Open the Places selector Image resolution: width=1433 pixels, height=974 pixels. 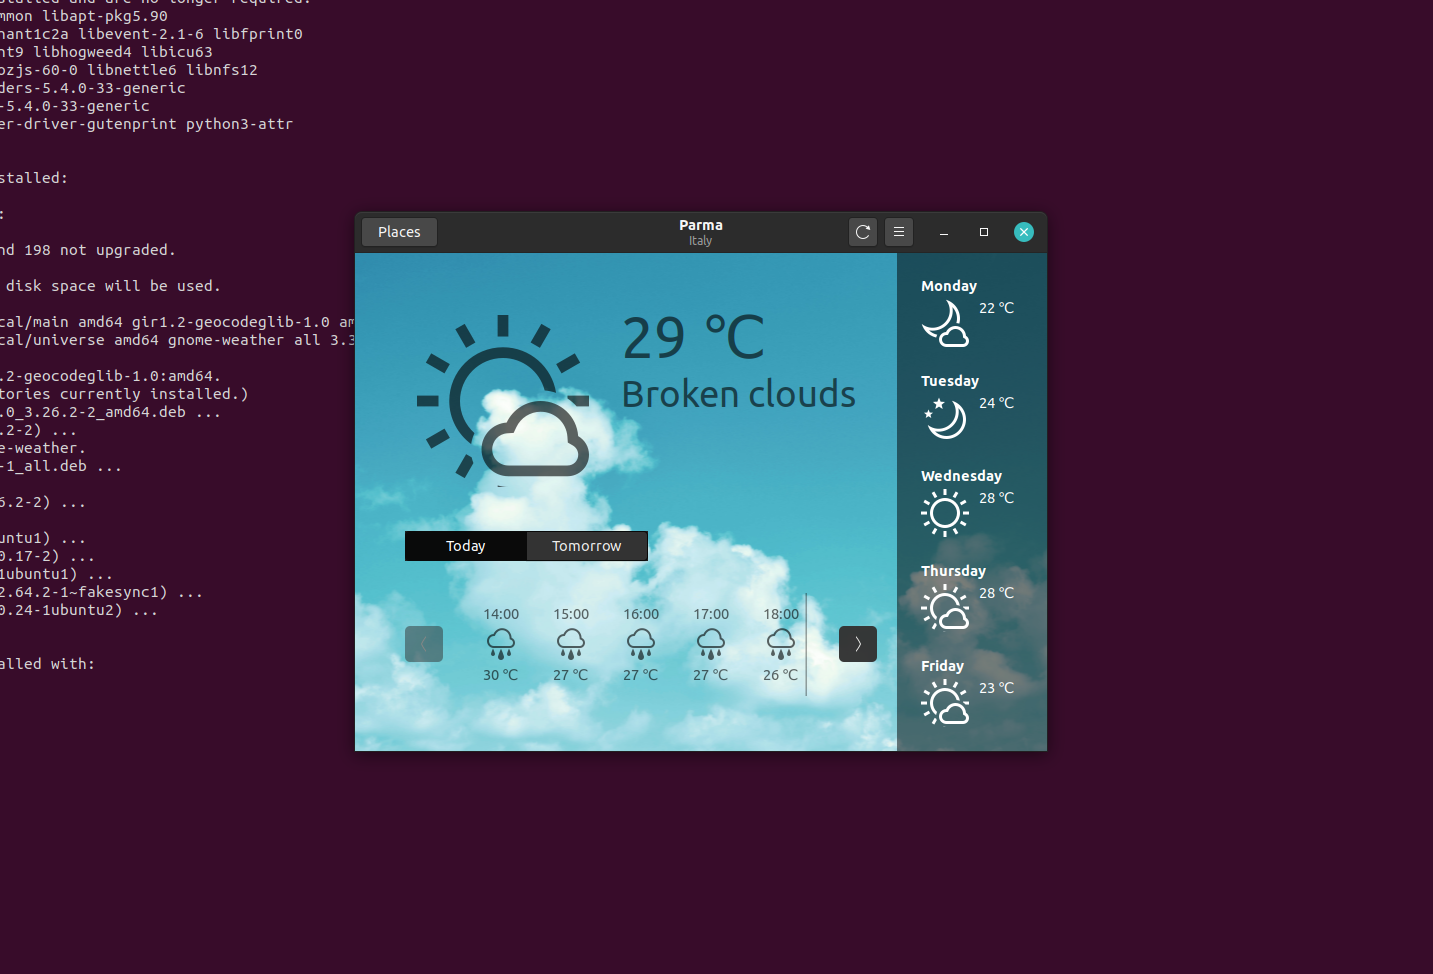pos(398,231)
